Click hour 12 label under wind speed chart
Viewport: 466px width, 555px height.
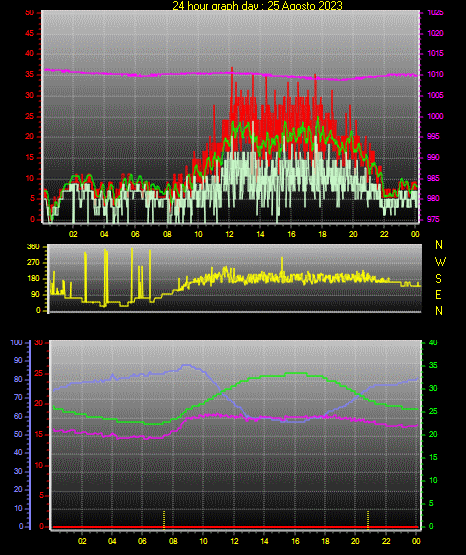coord(229,234)
